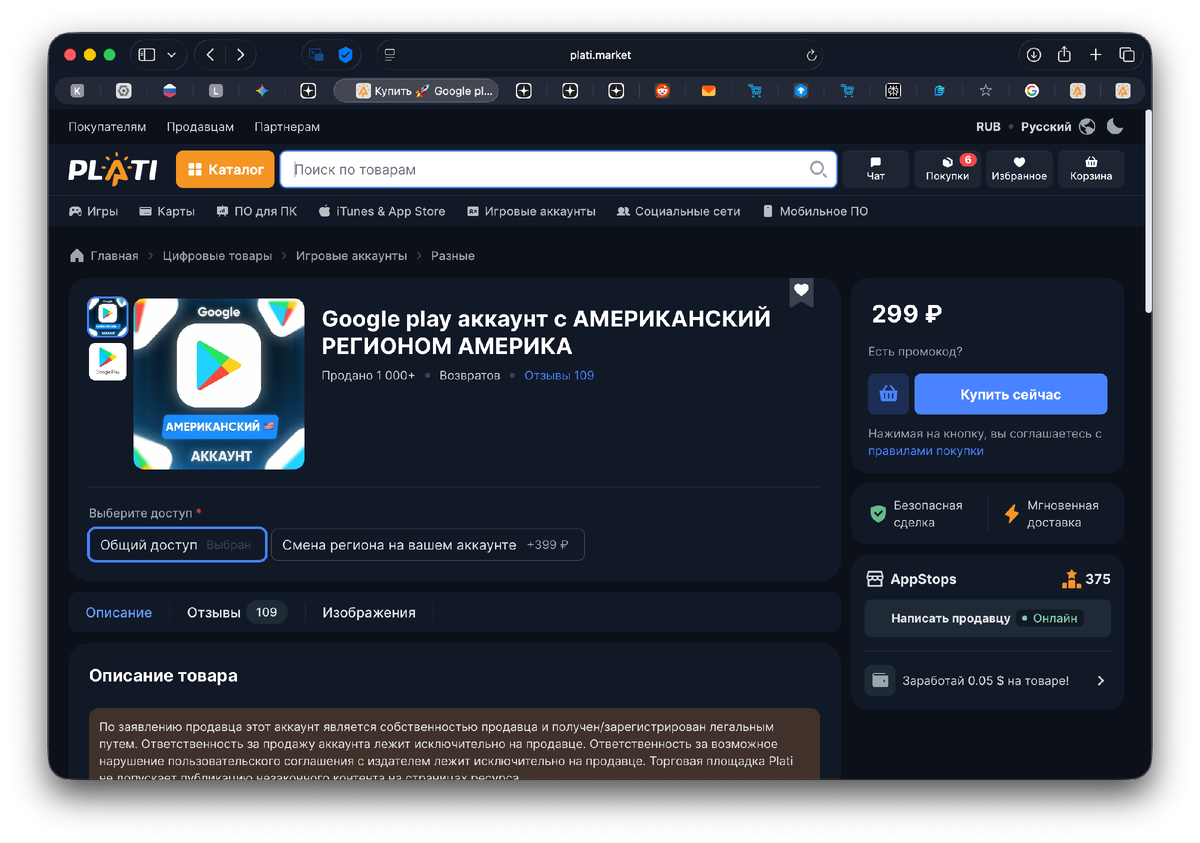1200x843 pixels.
Task: Switch to the Отзывы 109 tab
Action: click(237, 612)
